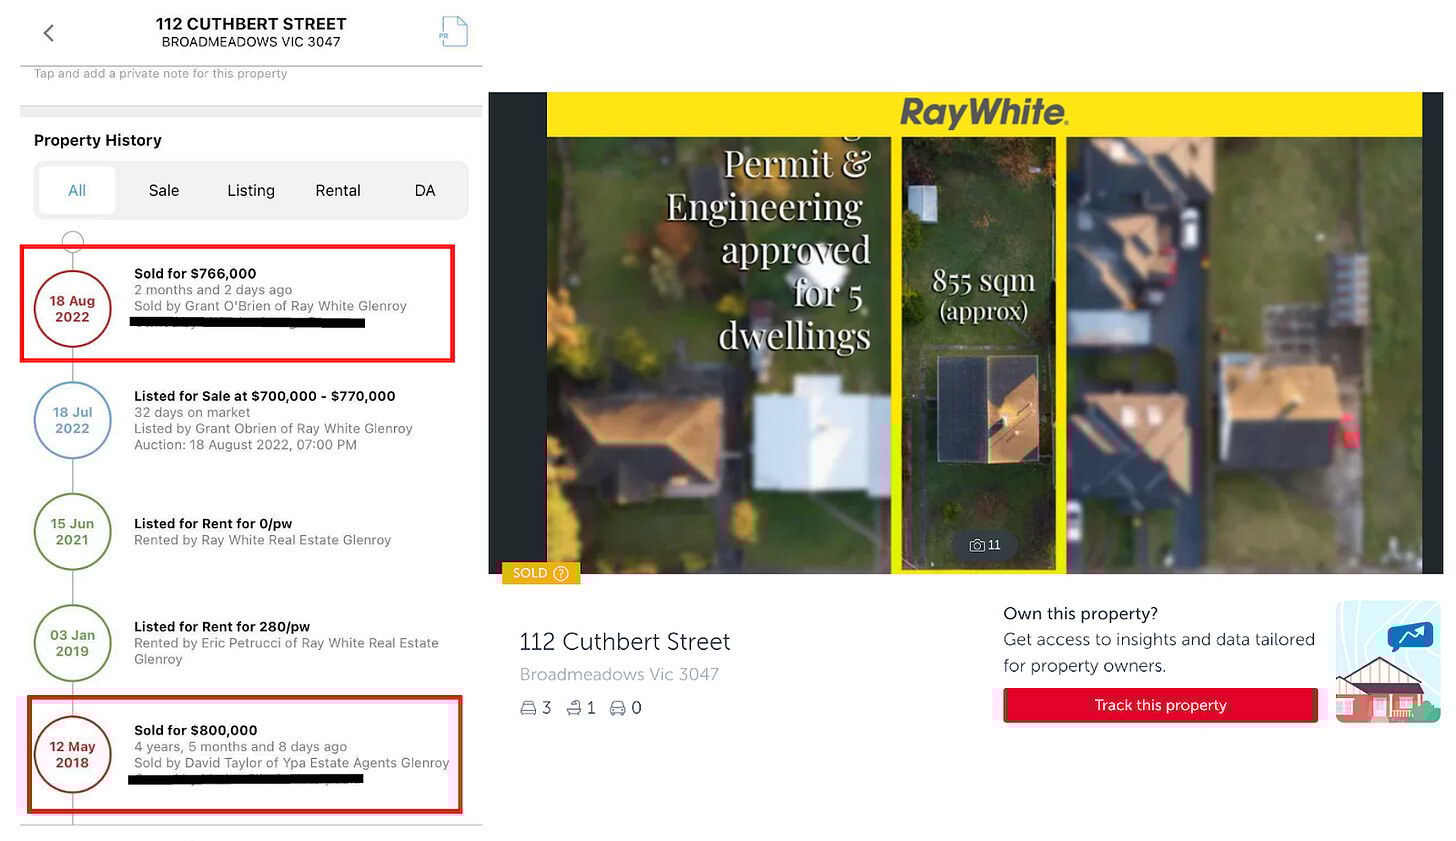The height and width of the screenshot is (841, 1456).
Task: Click the RayWhite logo banner
Action: (x=984, y=114)
